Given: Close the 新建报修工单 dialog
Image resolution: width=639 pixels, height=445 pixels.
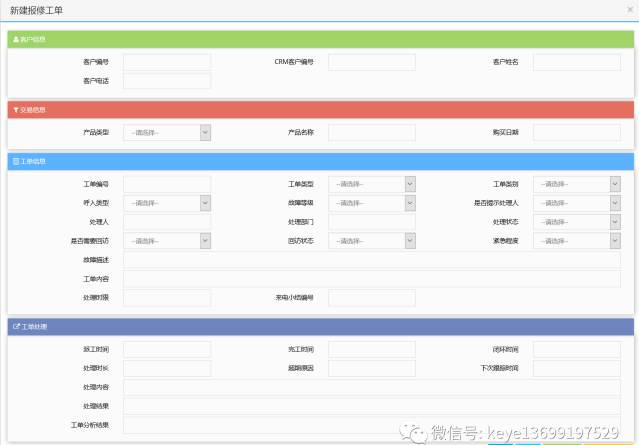Looking at the screenshot, I should pyautogui.click(x=629, y=9).
